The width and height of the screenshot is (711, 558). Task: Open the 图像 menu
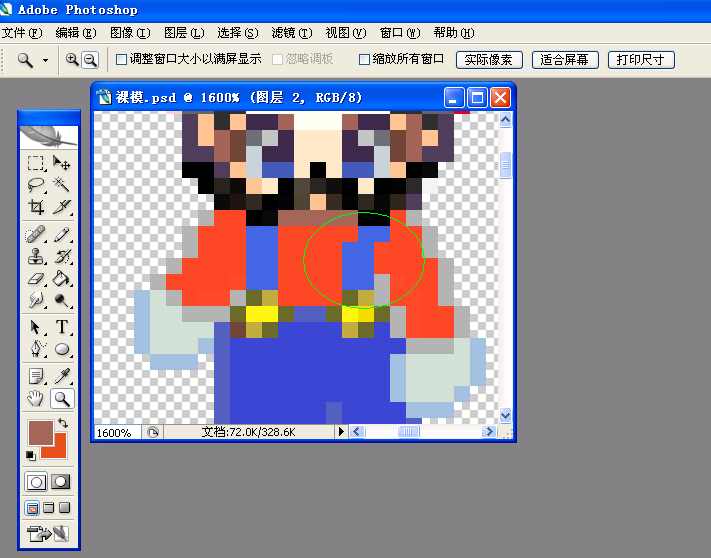[130, 33]
